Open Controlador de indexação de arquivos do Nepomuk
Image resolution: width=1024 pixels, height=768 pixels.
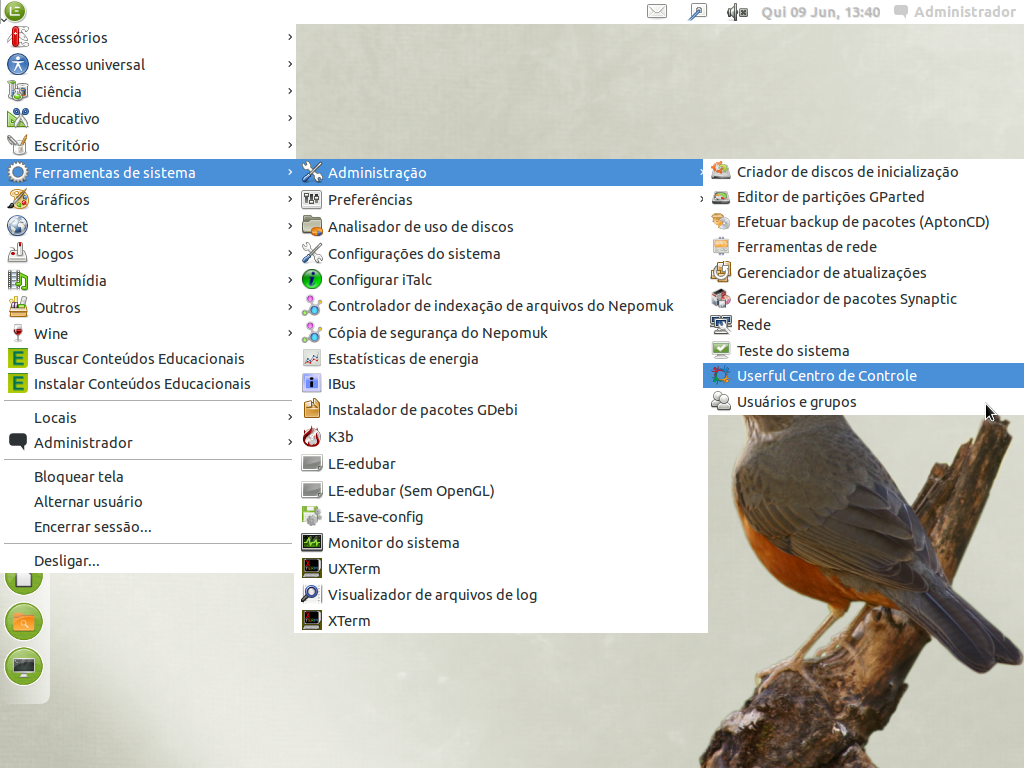click(500, 306)
